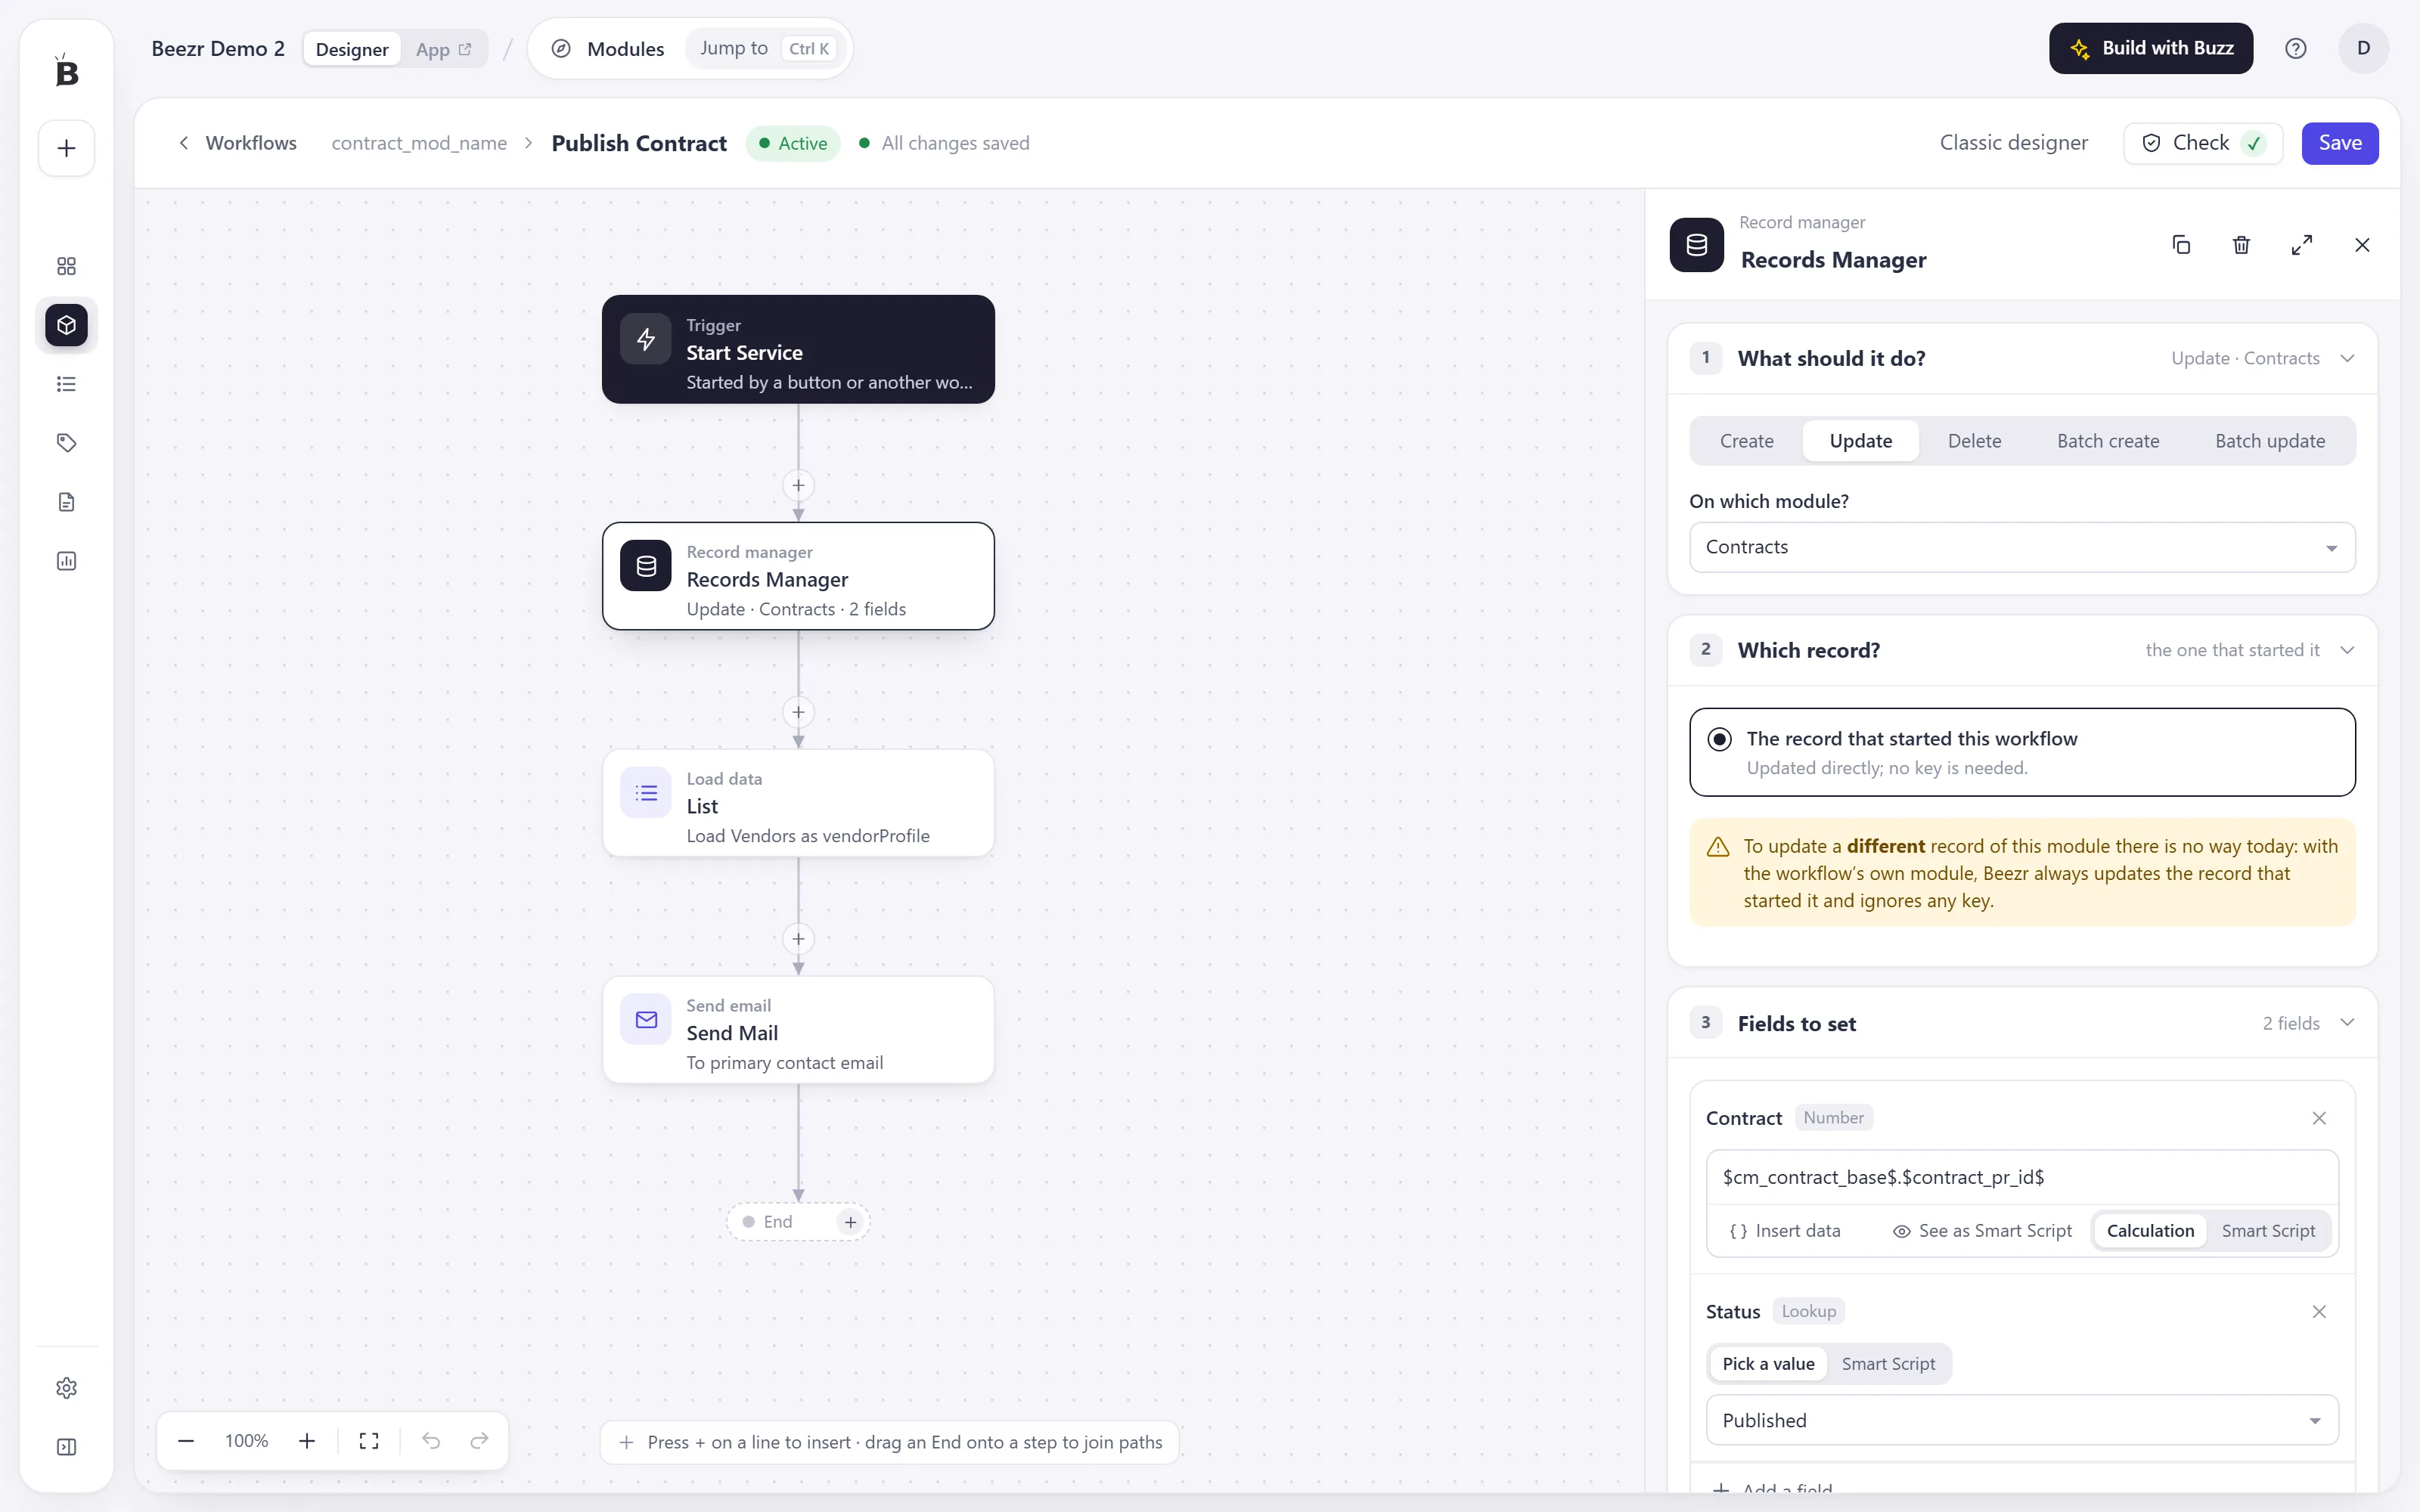Viewport: 2420px width, 1512px height.
Task: Open the chart report icon in the sidebar
Action: (x=66, y=561)
